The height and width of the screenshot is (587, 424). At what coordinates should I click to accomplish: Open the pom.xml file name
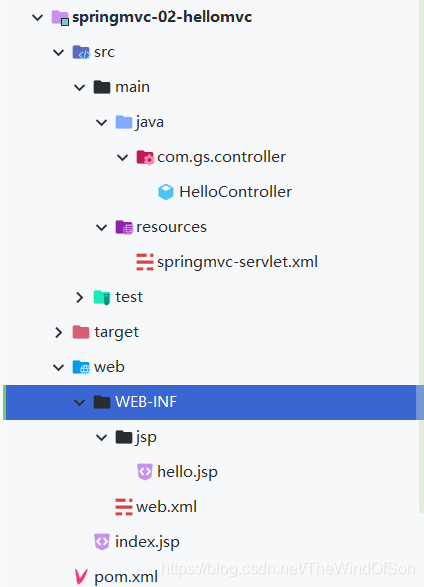[x=126, y=578]
